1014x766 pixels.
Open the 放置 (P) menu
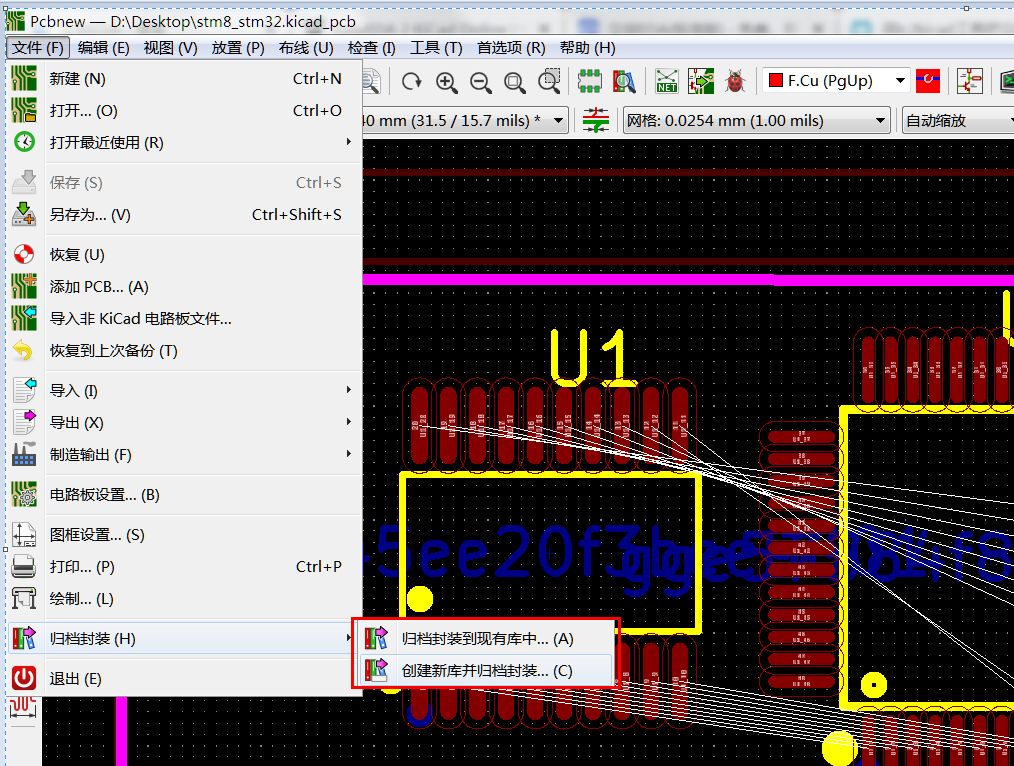(238, 48)
